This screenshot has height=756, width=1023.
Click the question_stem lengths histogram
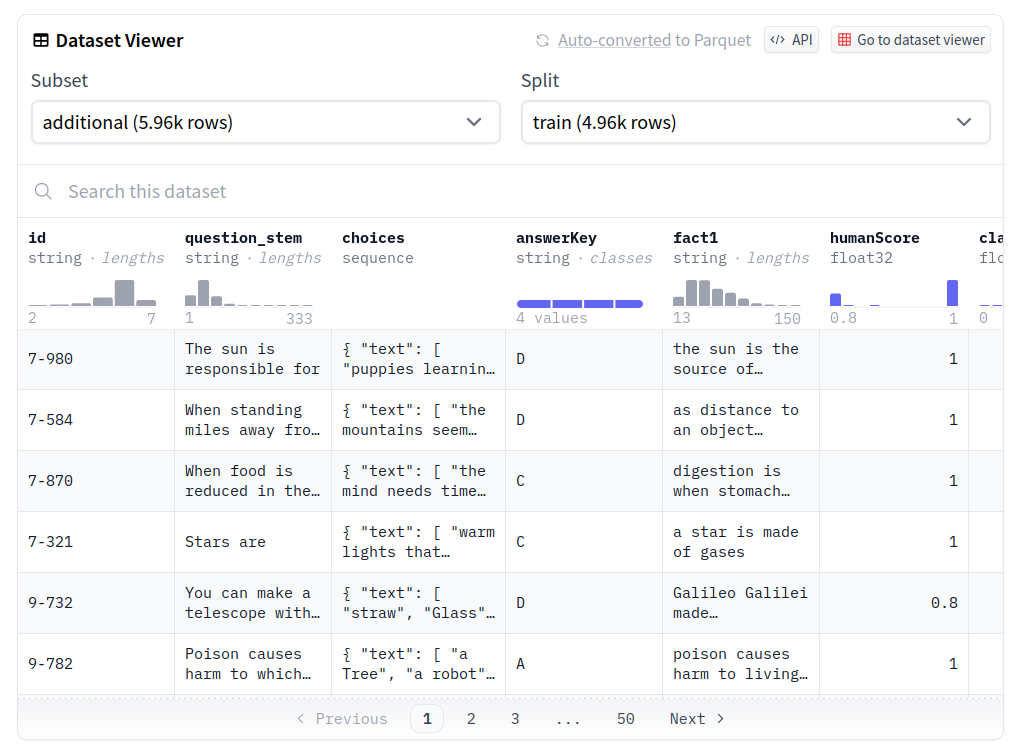click(x=248, y=293)
